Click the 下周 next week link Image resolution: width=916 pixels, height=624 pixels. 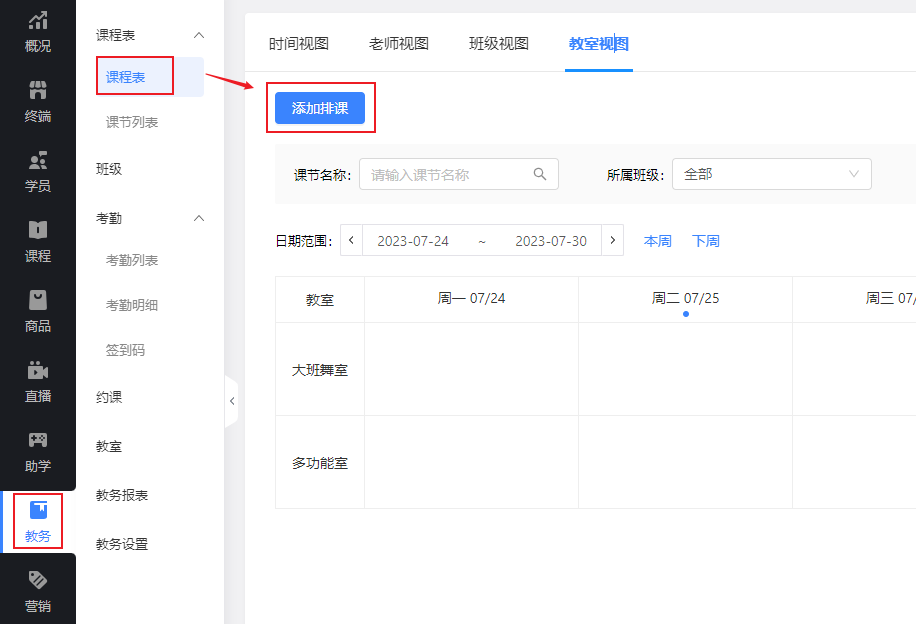click(706, 241)
